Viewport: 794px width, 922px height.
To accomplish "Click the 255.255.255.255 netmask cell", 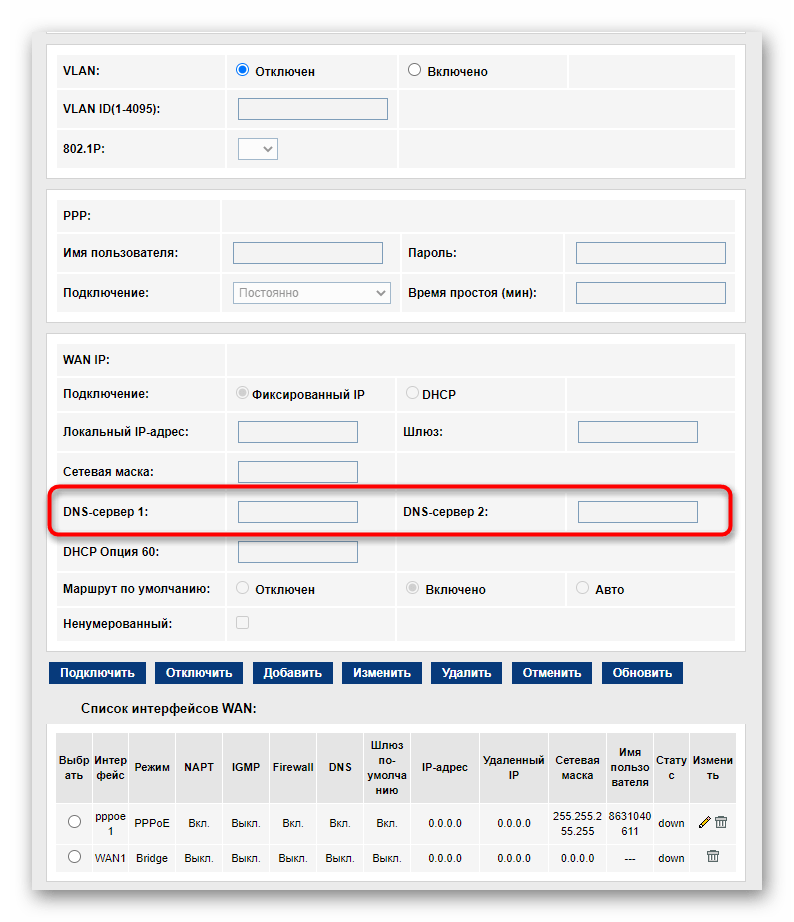I will (x=578, y=823).
